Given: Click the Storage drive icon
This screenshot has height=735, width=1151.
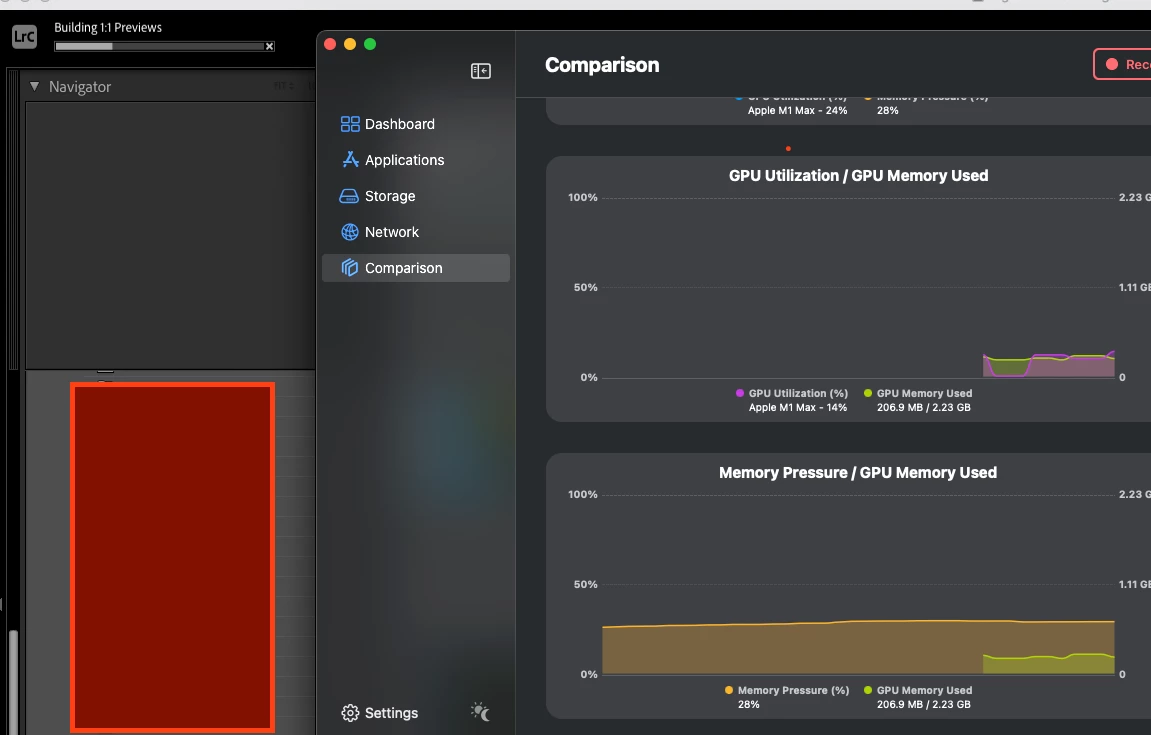Looking at the screenshot, I should 349,196.
